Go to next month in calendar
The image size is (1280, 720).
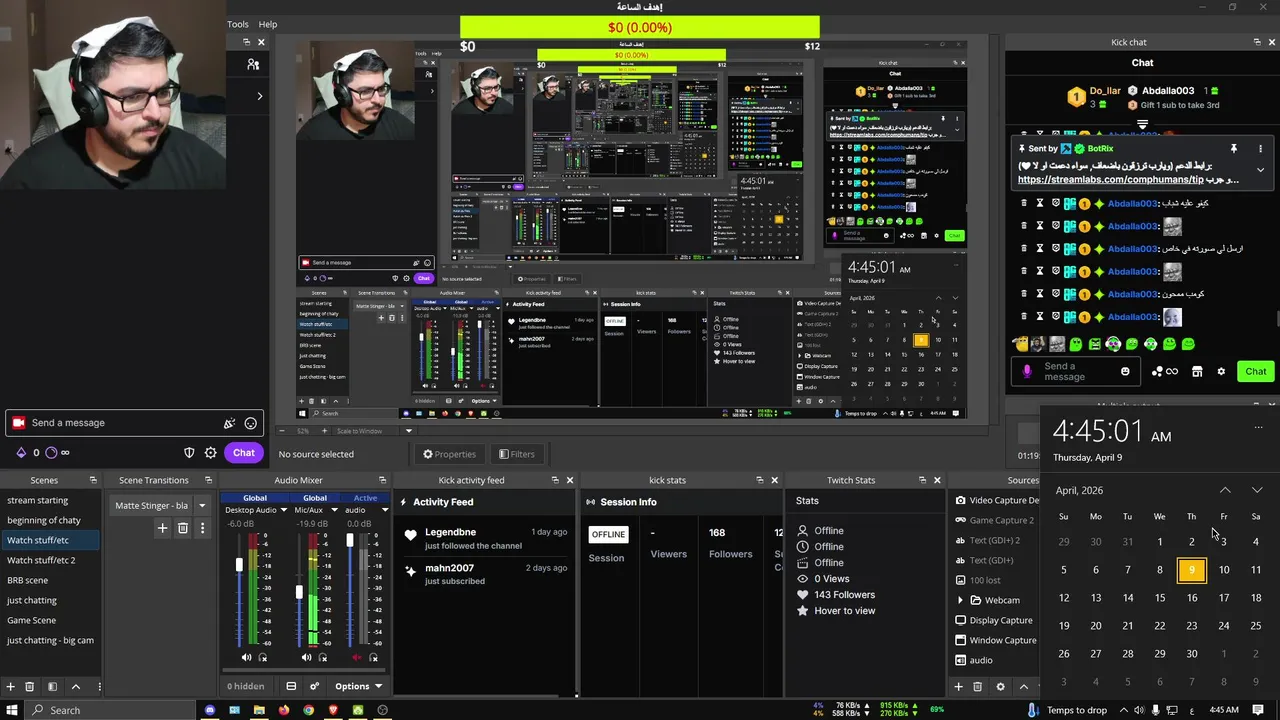[1257, 490]
